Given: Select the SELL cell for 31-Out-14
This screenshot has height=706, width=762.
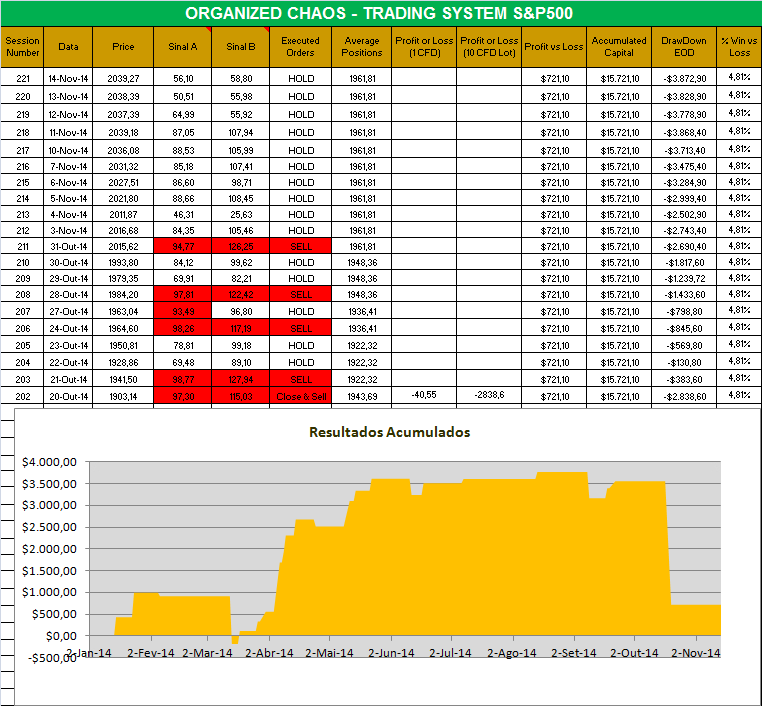Looking at the screenshot, I should pos(300,246).
